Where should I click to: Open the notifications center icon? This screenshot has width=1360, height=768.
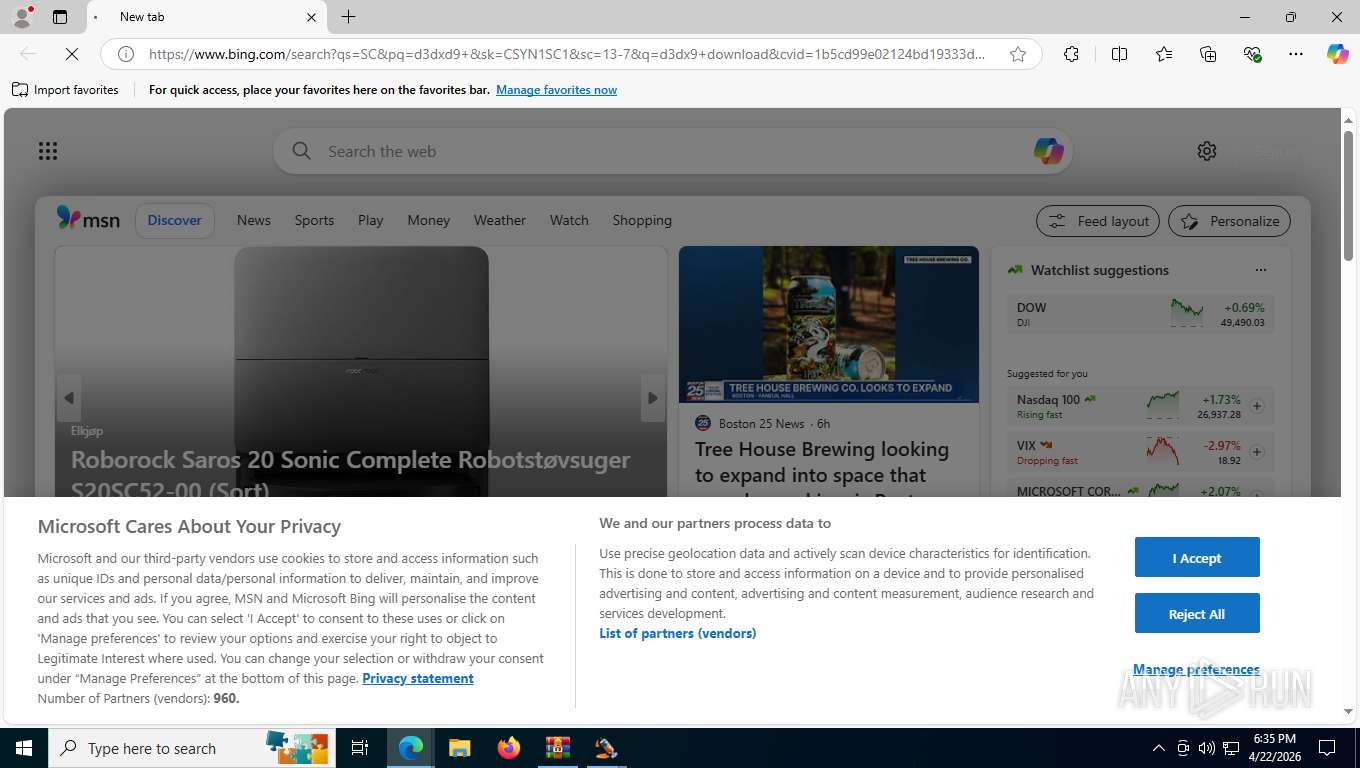pos(1327,748)
